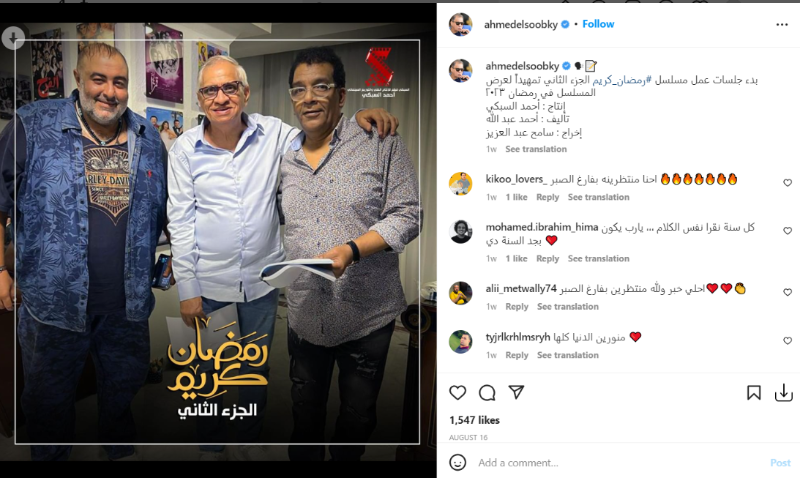Open the emoji picker smiley icon
This screenshot has width=800, height=478.
pos(458,462)
